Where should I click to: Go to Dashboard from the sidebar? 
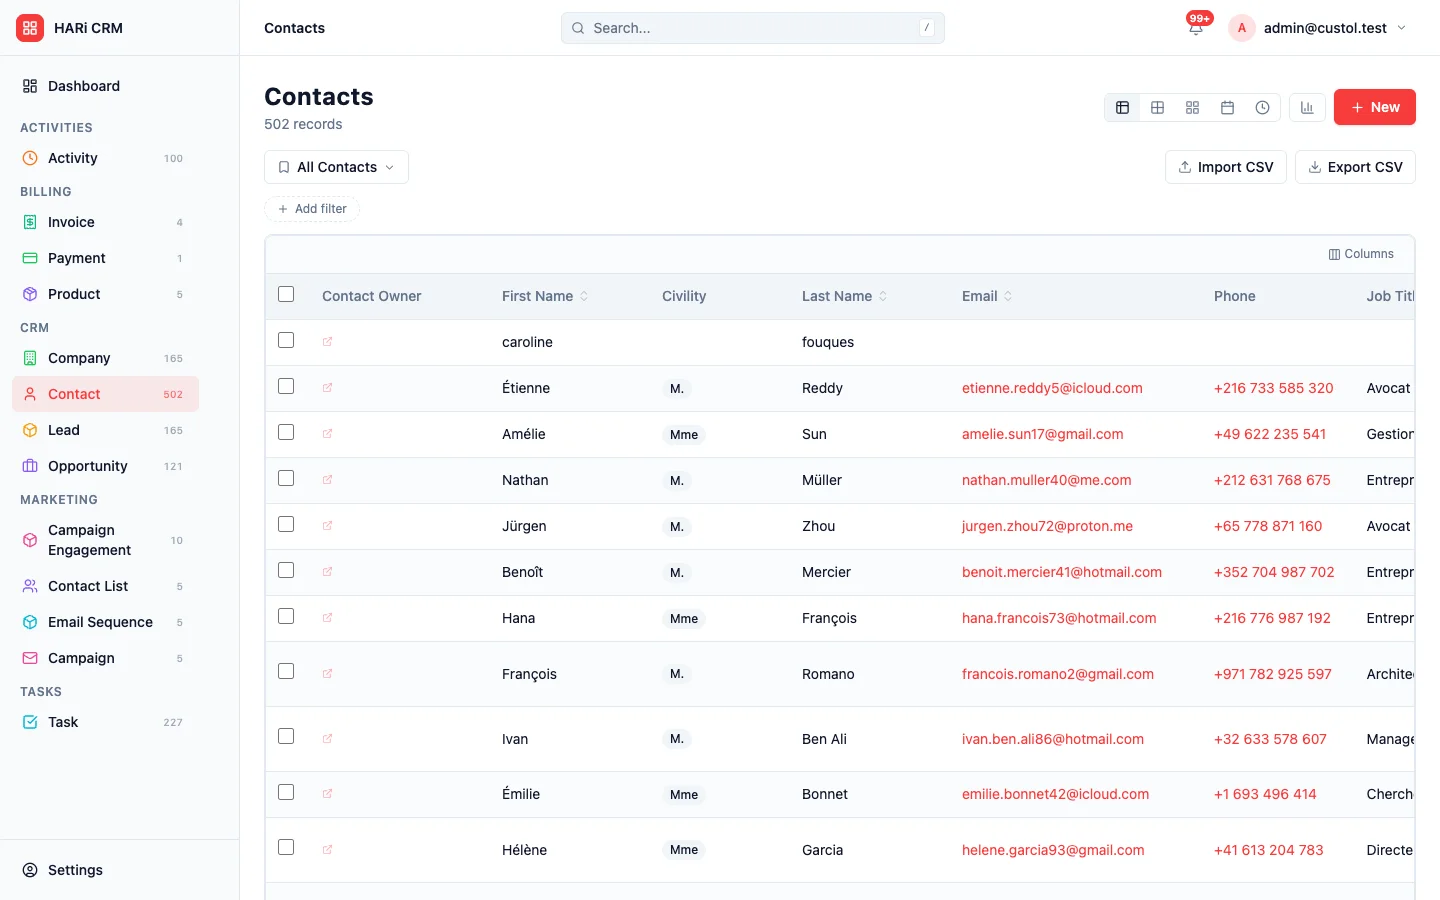click(x=82, y=86)
